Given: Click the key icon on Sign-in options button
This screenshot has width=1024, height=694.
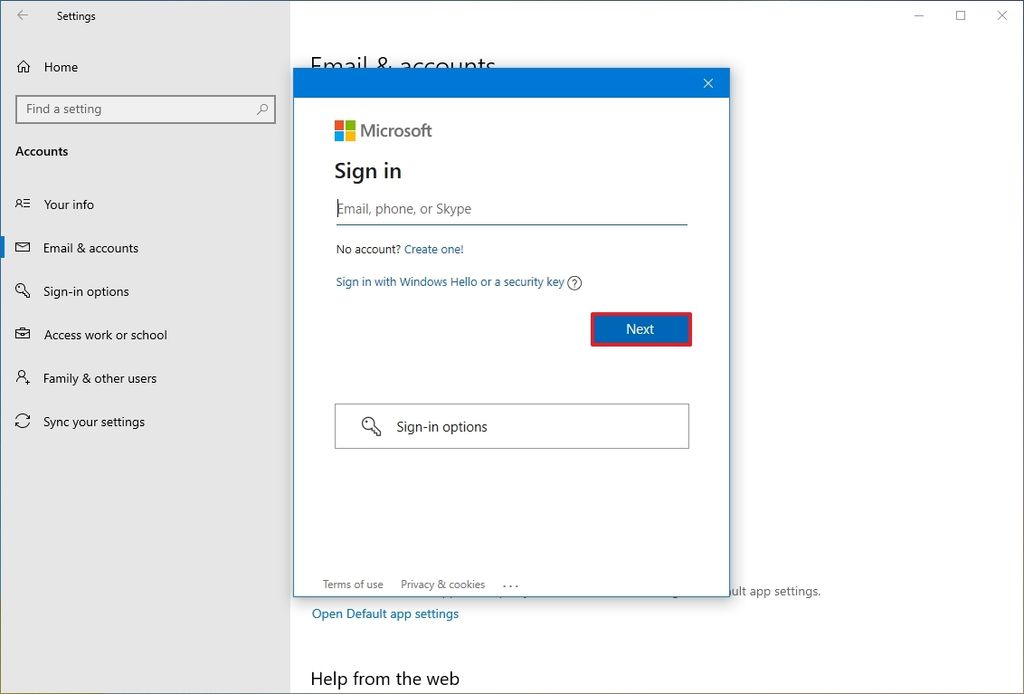Looking at the screenshot, I should coord(373,425).
